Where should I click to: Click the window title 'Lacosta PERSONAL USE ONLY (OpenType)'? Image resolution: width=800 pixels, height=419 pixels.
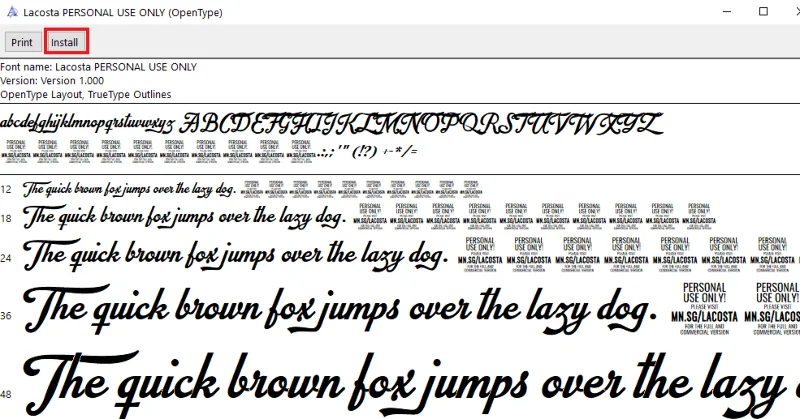pyautogui.click(x=123, y=12)
